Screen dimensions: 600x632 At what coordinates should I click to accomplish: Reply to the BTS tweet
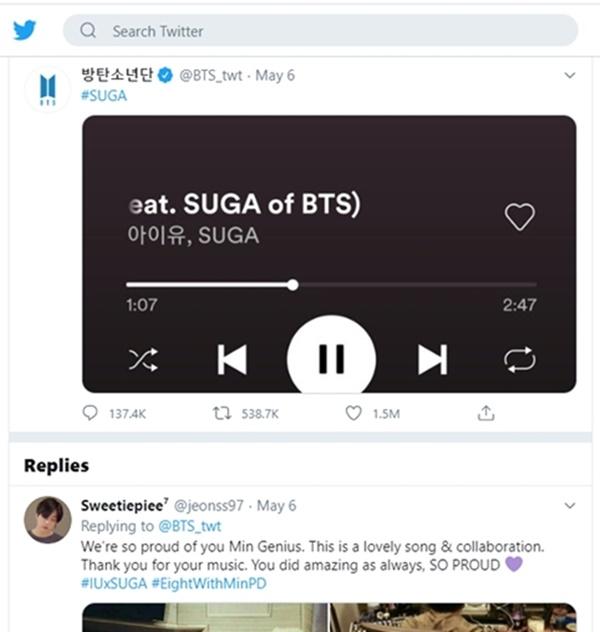click(91, 413)
